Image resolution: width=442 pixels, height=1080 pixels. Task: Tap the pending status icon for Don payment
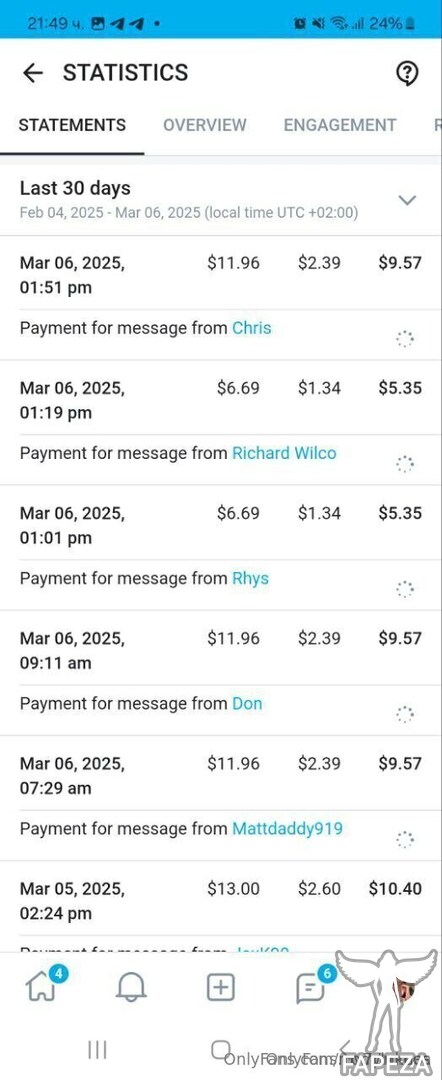tap(405, 714)
